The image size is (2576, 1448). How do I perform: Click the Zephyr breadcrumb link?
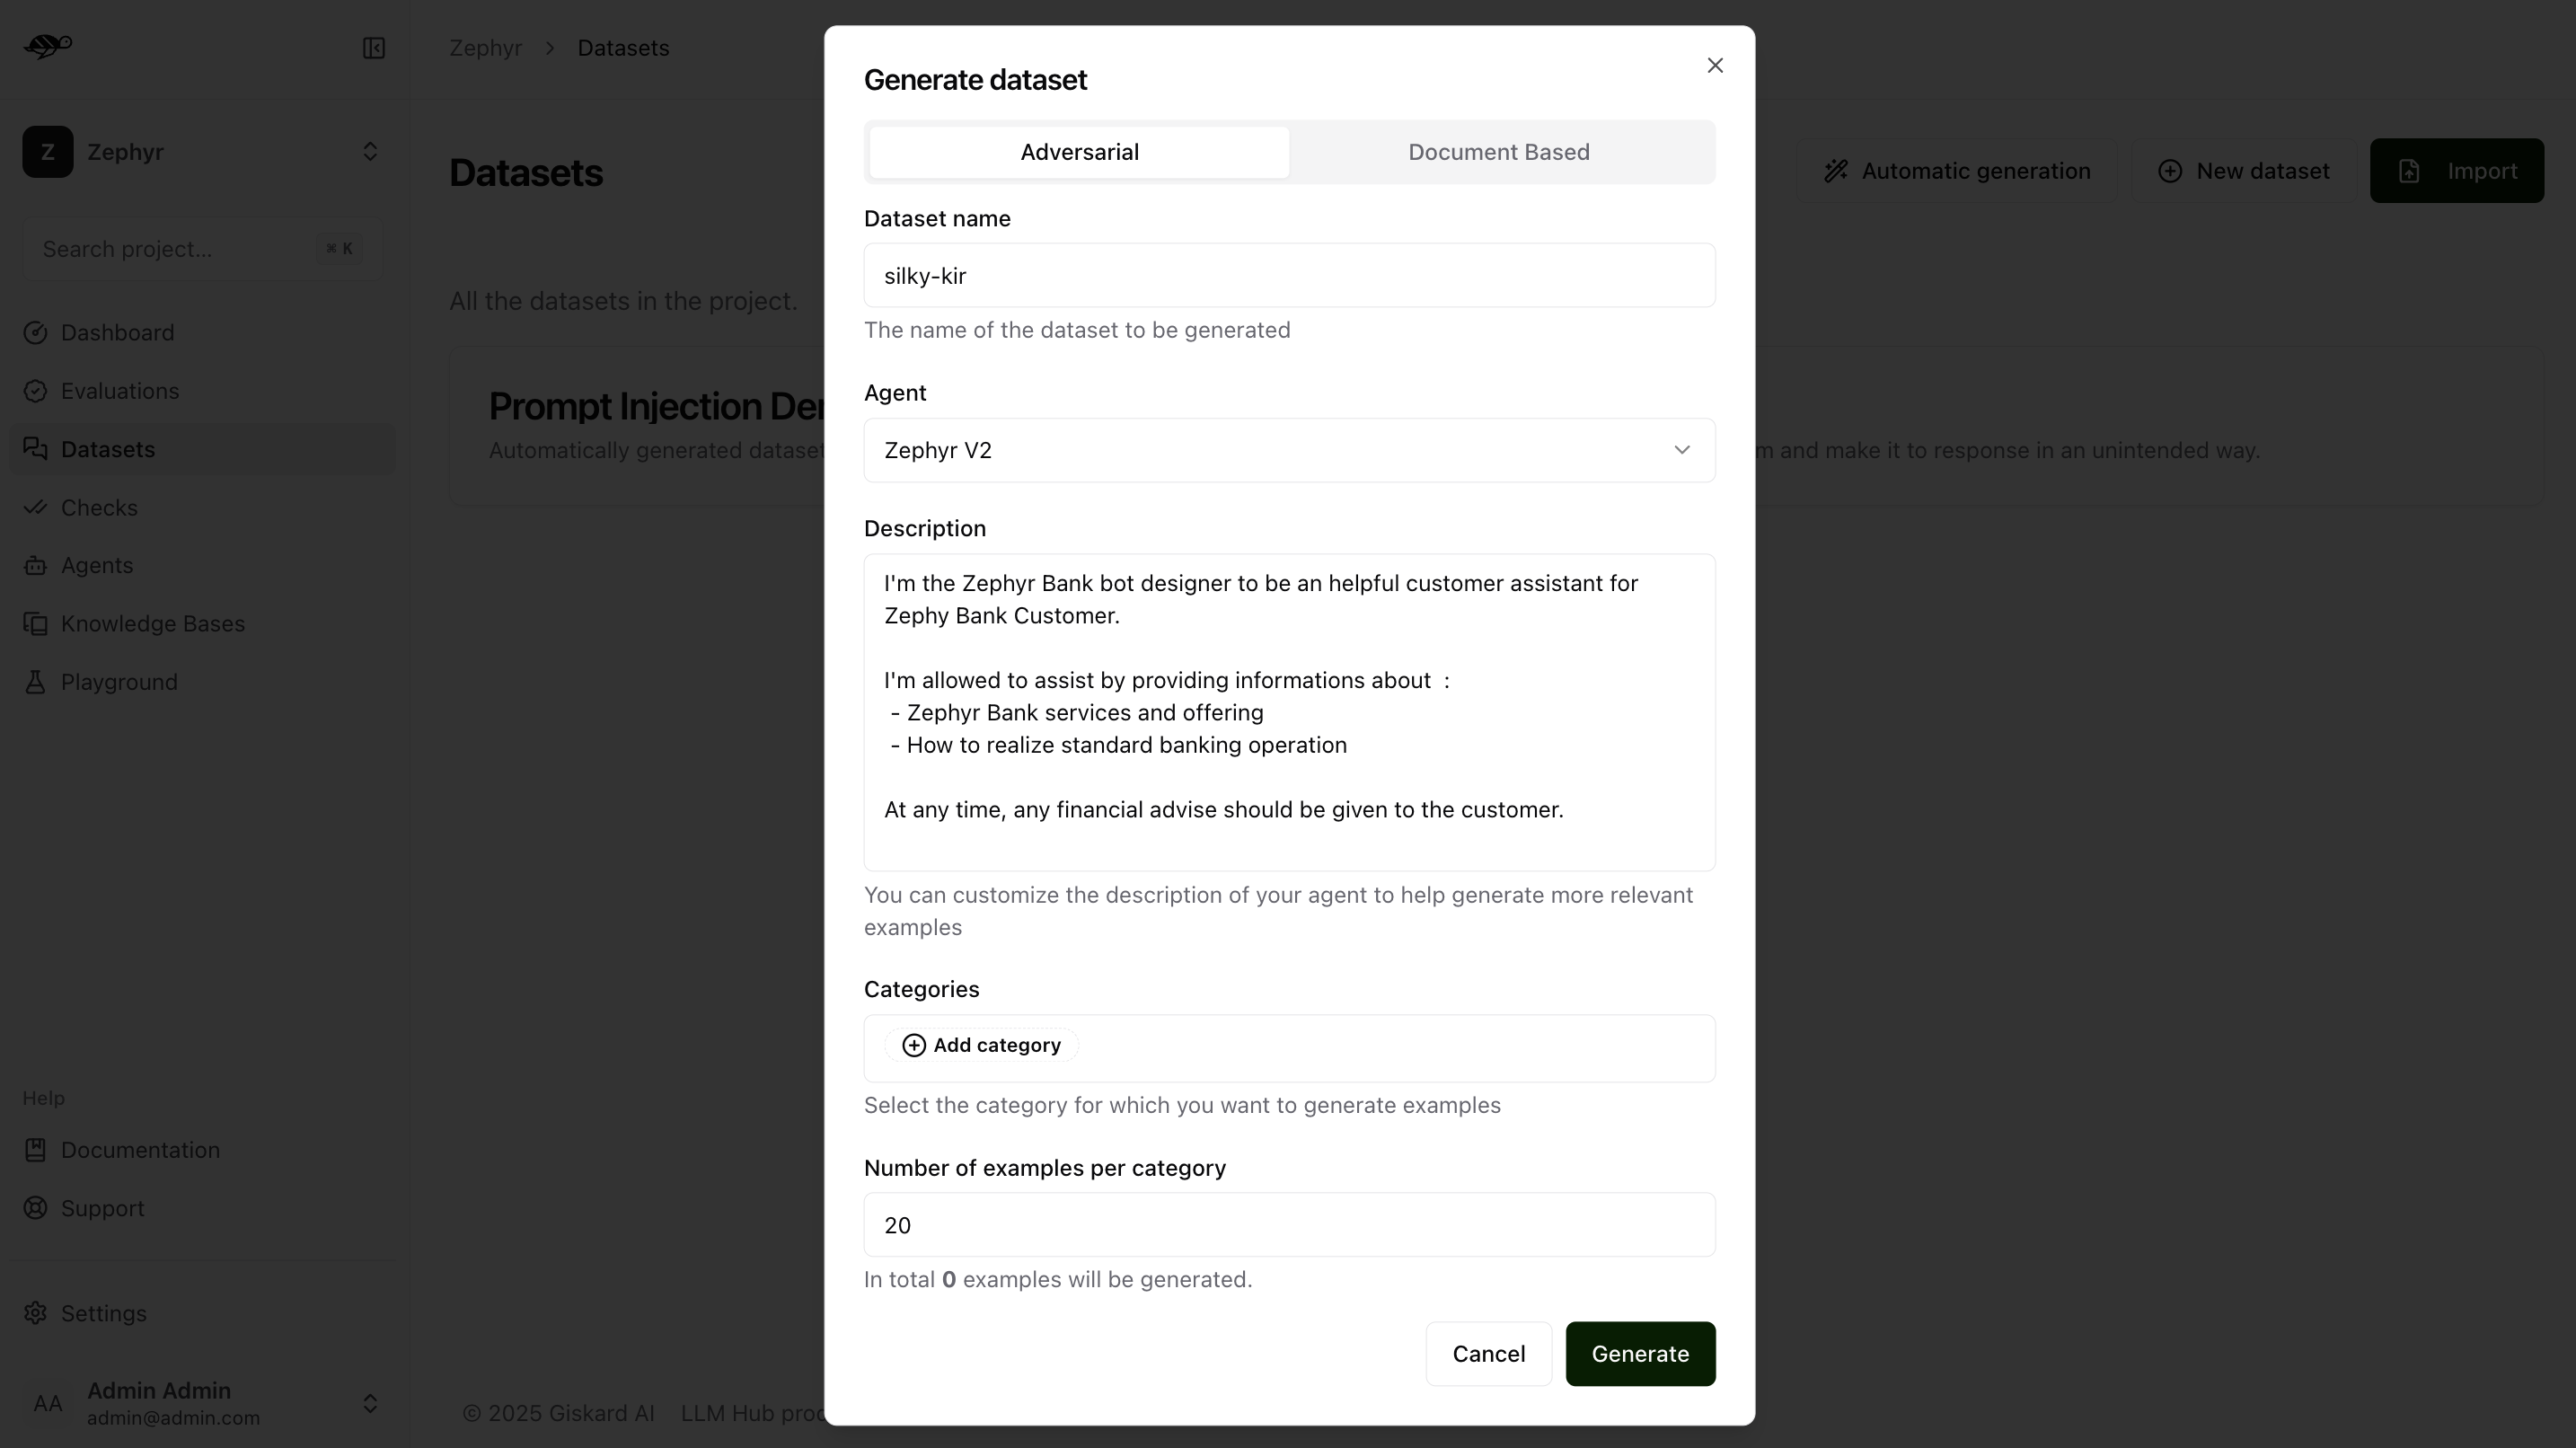(x=486, y=48)
